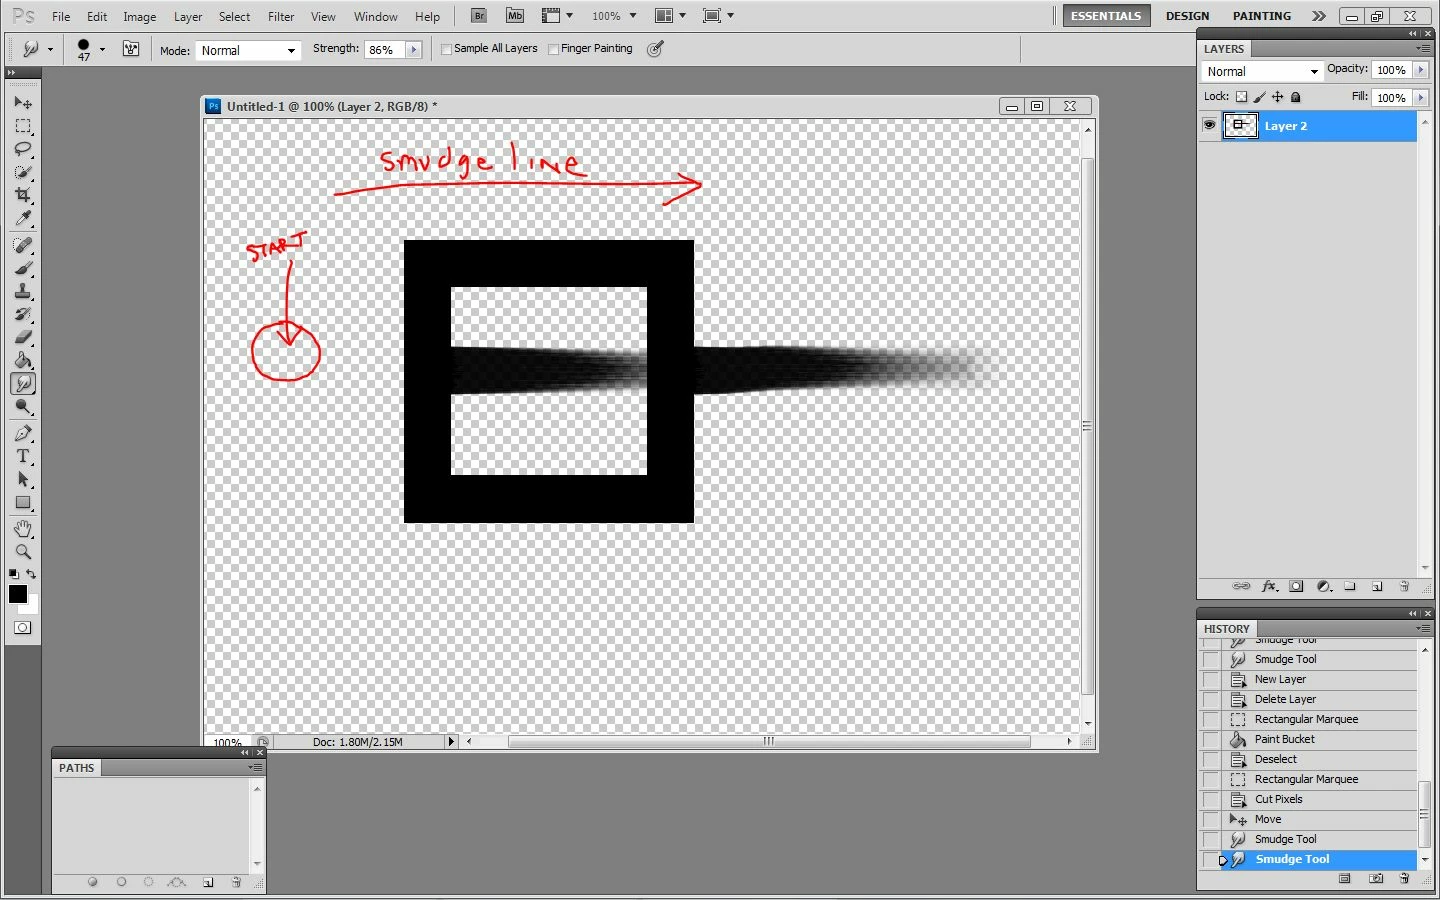Screen dimensions: 1440x900
Task: Launch Mini Bridge from the application bar
Action: pos(515,16)
